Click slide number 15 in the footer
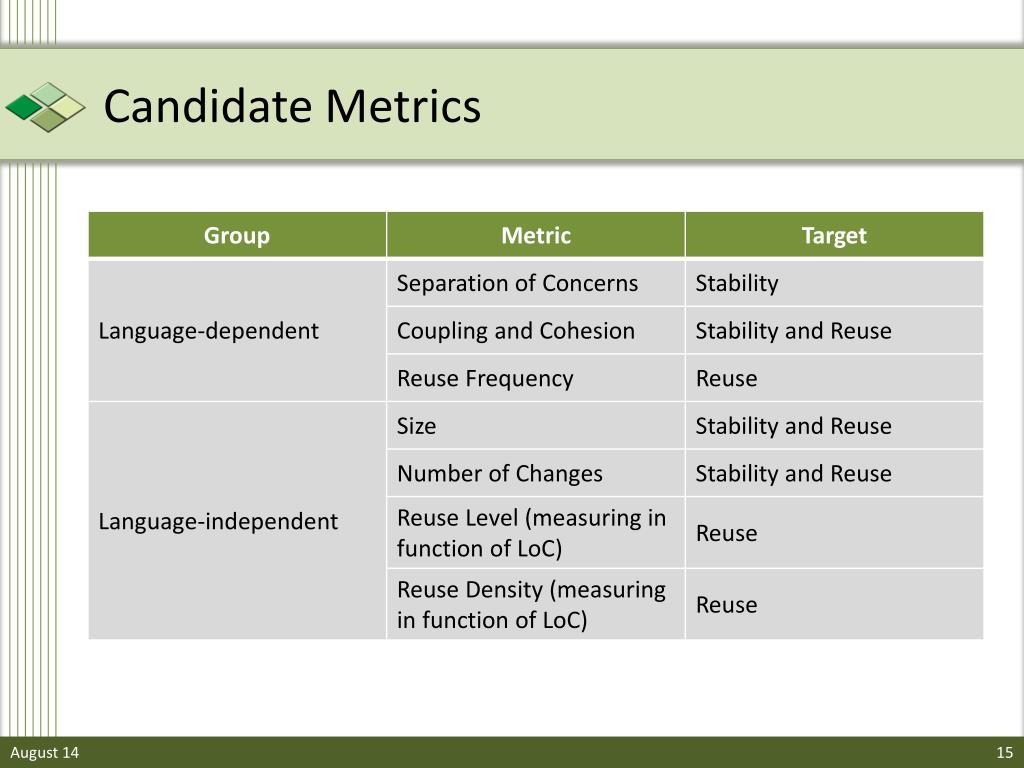Image resolution: width=1024 pixels, height=768 pixels. tap(1004, 752)
